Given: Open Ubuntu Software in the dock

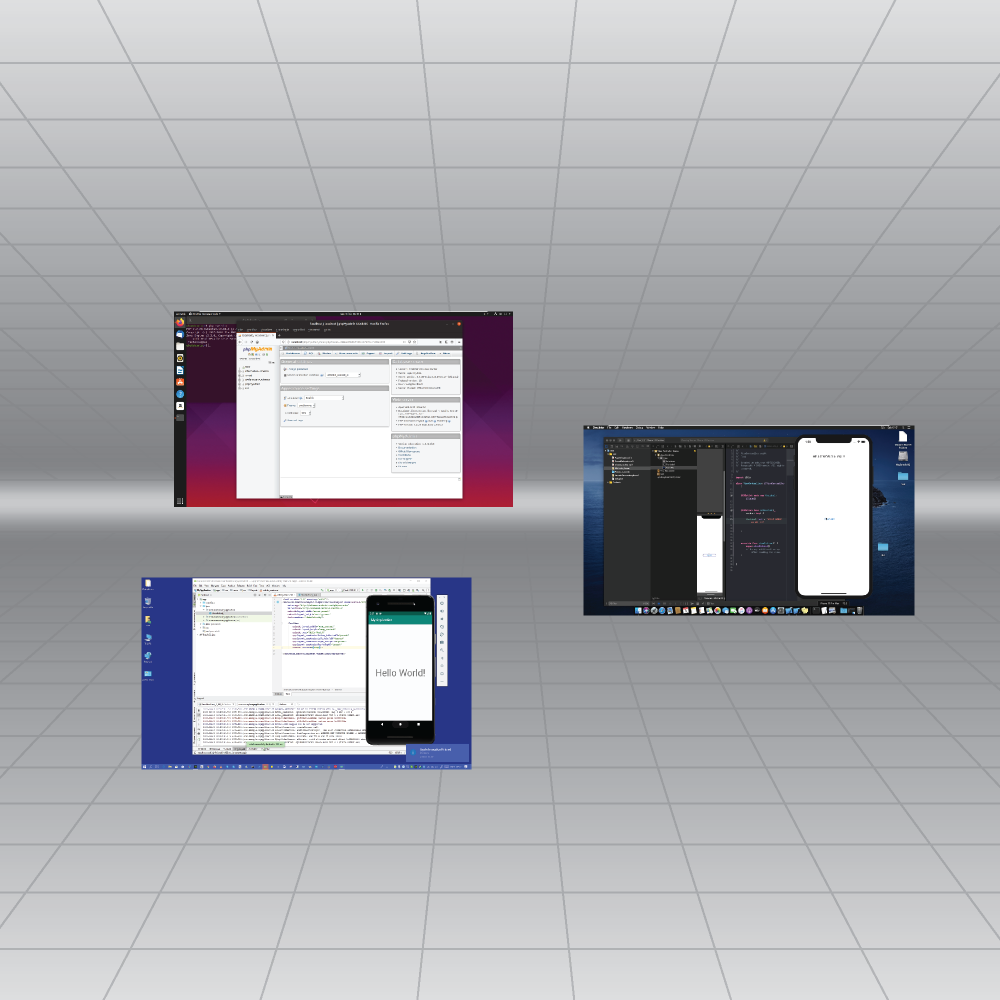Looking at the screenshot, I should pos(180,382).
